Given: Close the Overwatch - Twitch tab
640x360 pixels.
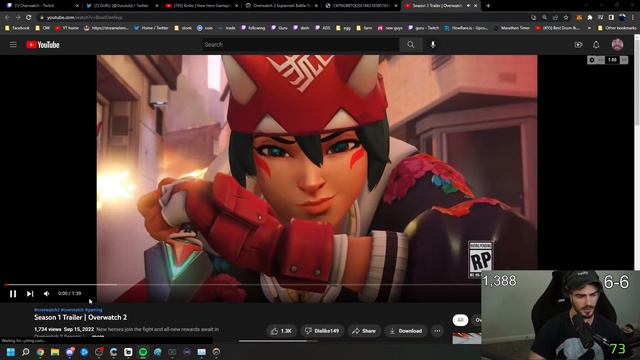Looking at the screenshot, I should tap(77, 6).
